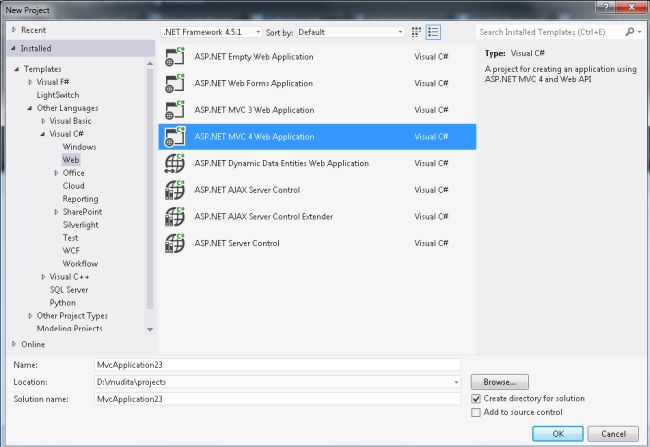Click the Search Installed Templates box
Screen dimensions: 650x447
click(551, 32)
